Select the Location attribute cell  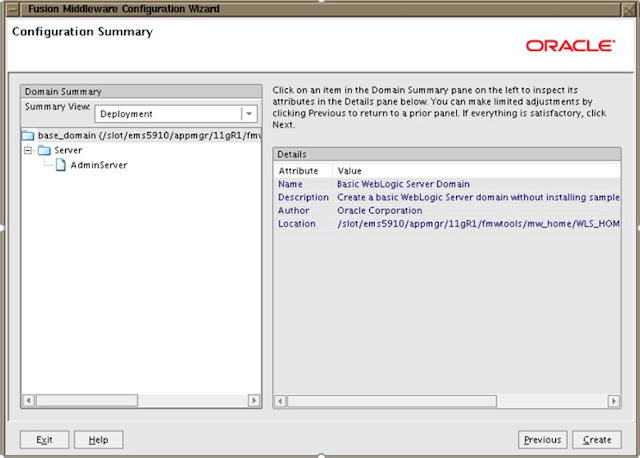tap(297, 224)
